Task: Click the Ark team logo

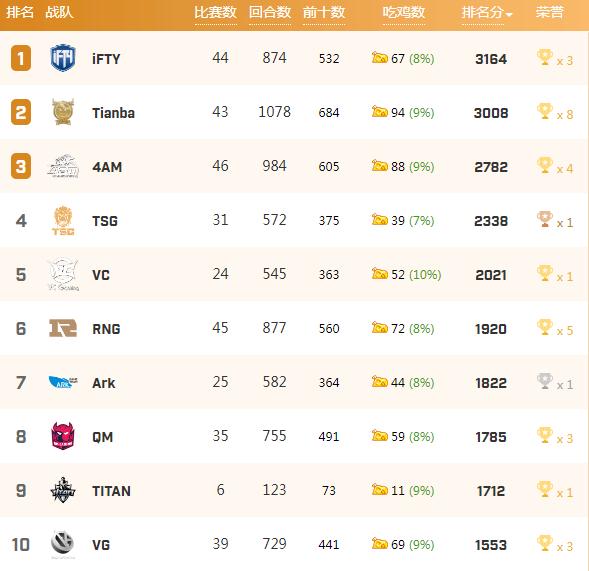Action: 63,382
